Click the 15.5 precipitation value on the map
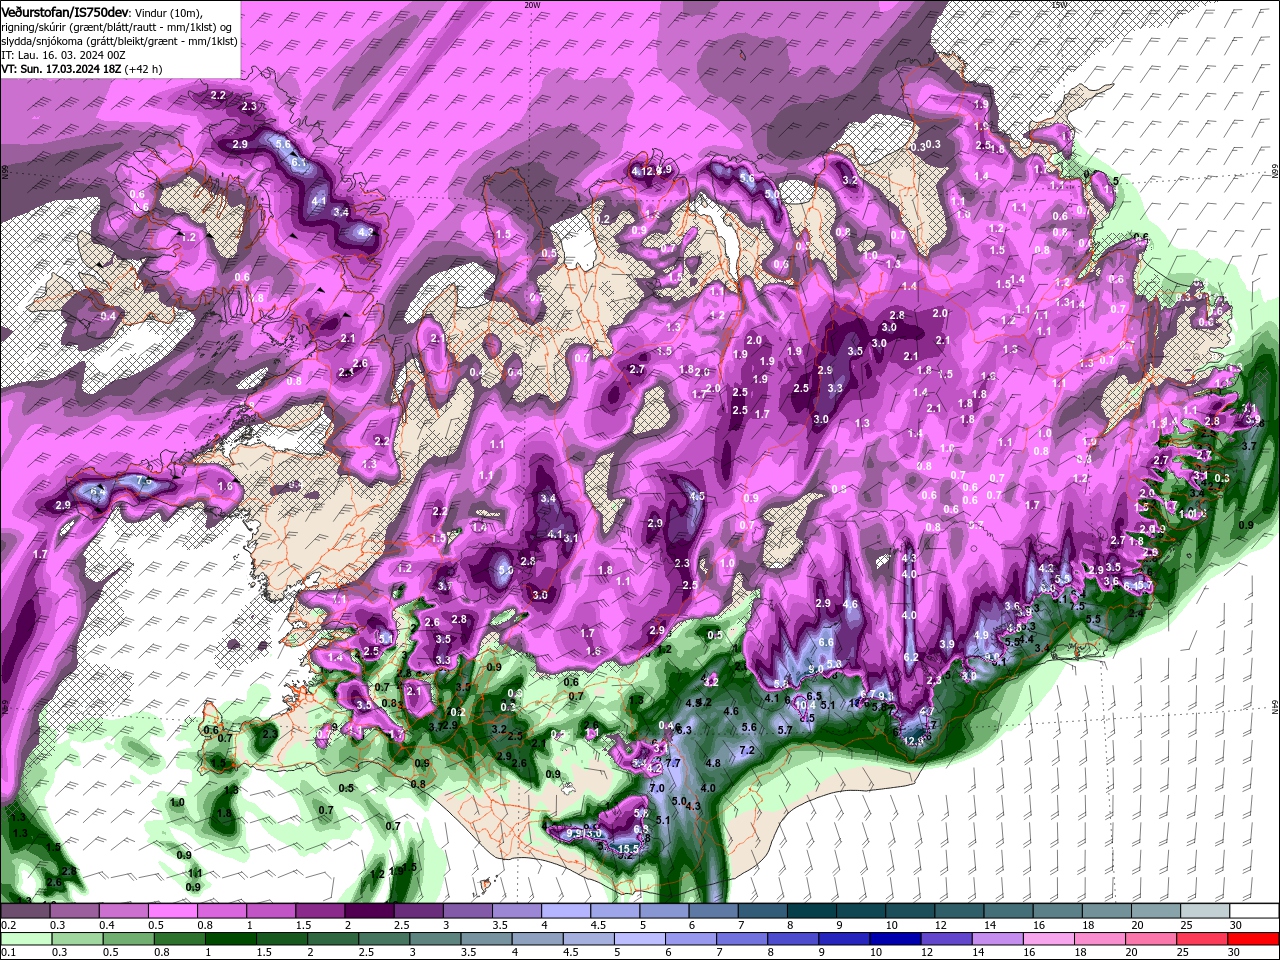 click(x=628, y=849)
